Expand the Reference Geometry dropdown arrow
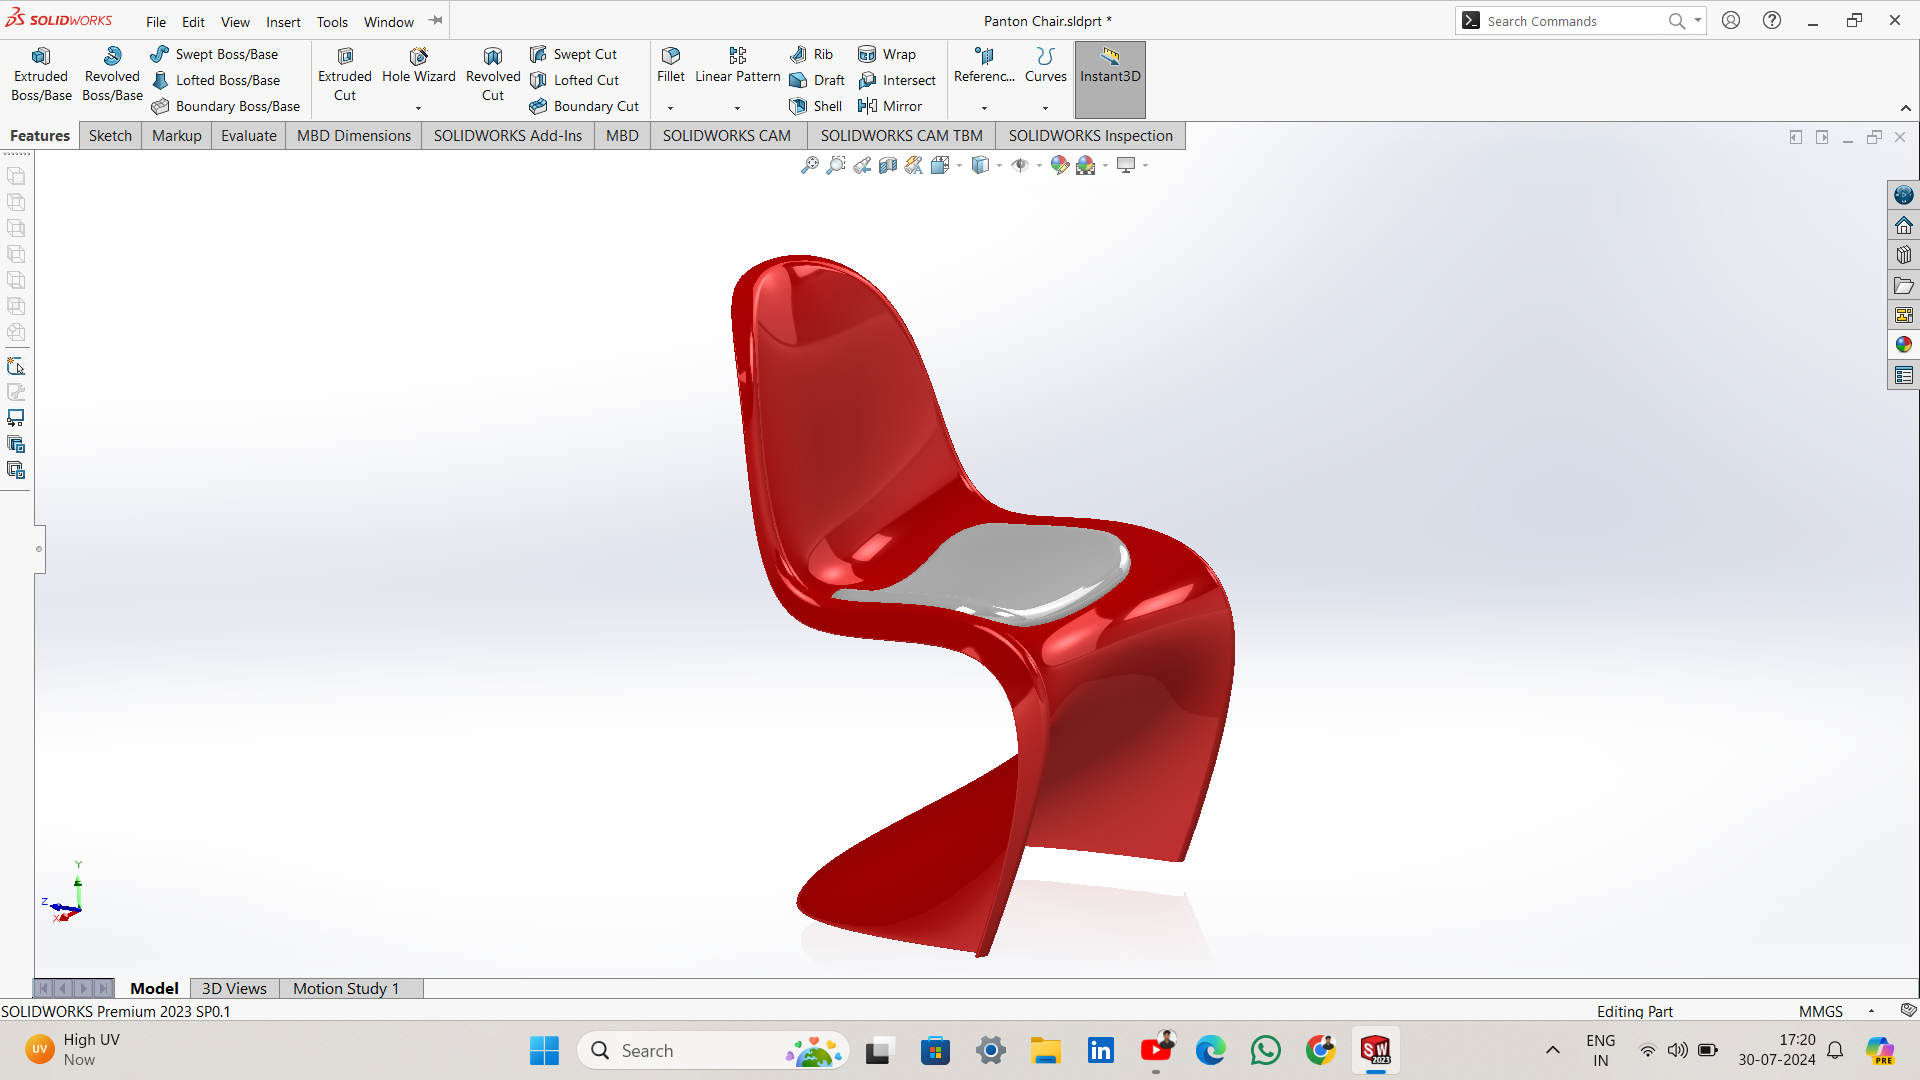Image resolution: width=1920 pixels, height=1080 pixels. 984,107
